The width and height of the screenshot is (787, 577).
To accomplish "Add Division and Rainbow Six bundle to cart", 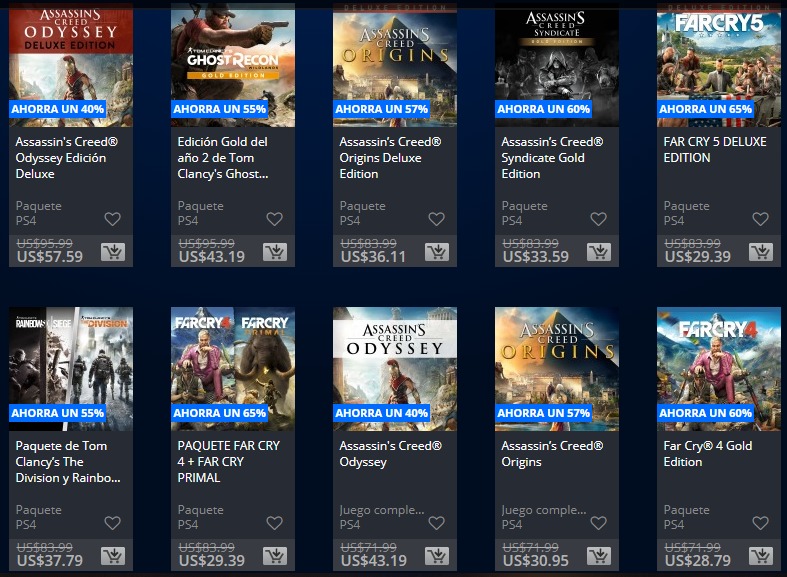I will point(113,556).
